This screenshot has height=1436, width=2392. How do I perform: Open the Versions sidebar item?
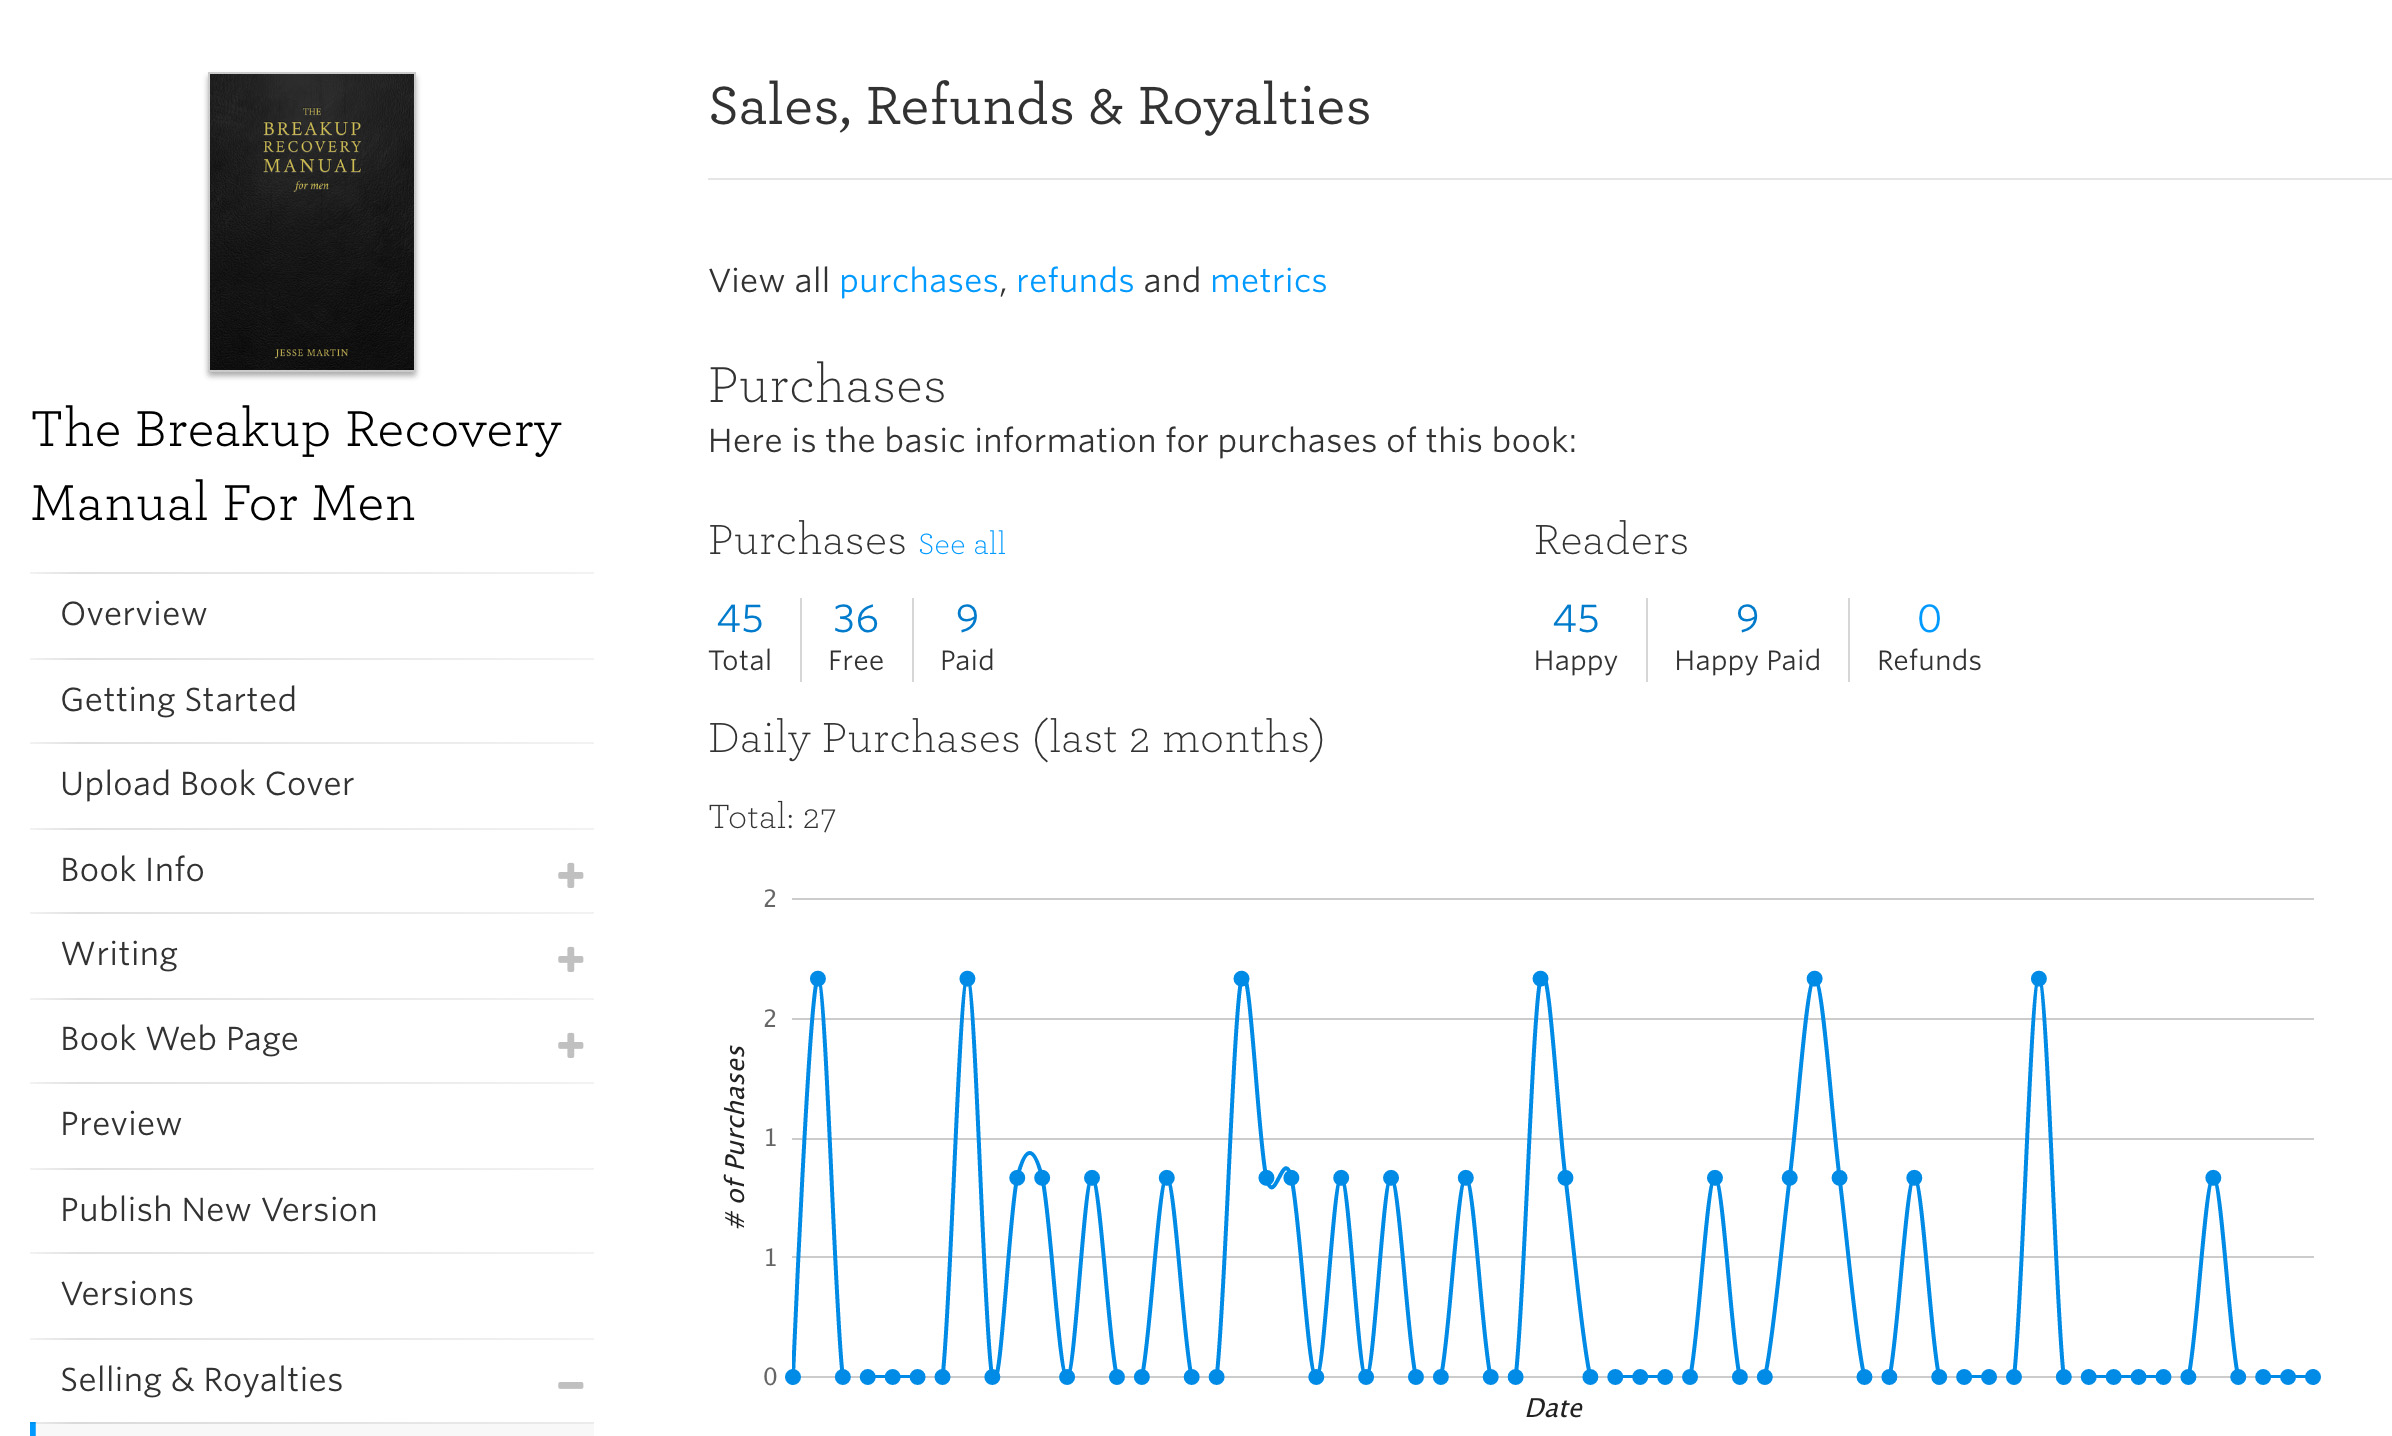(x=127, y=1294)
